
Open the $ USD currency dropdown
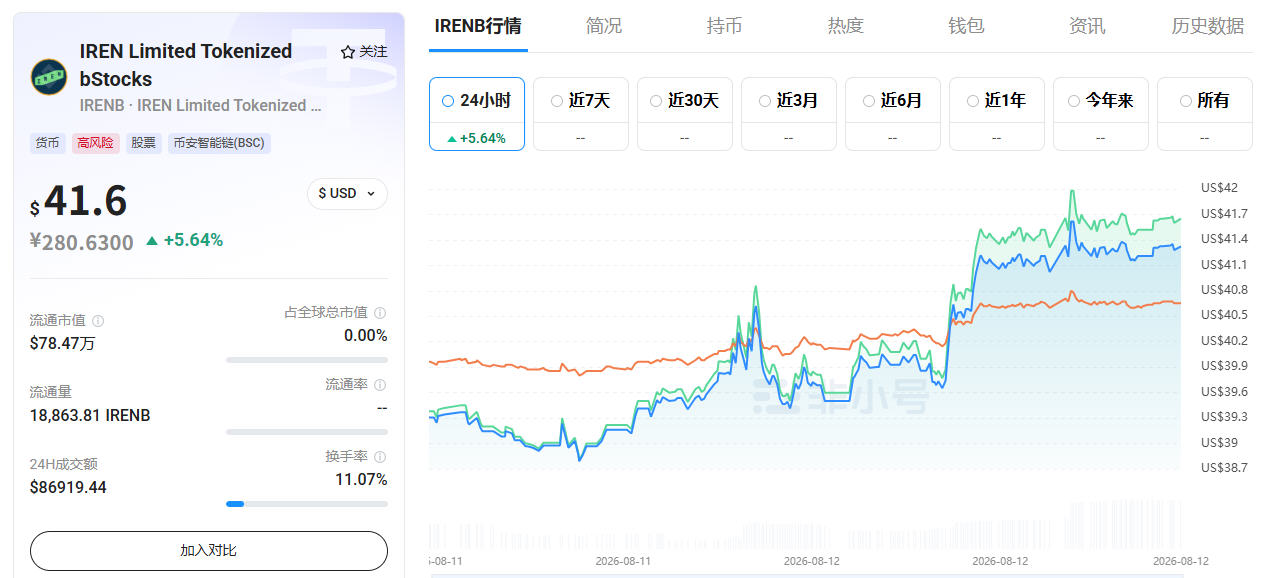[x=347, y=193]
